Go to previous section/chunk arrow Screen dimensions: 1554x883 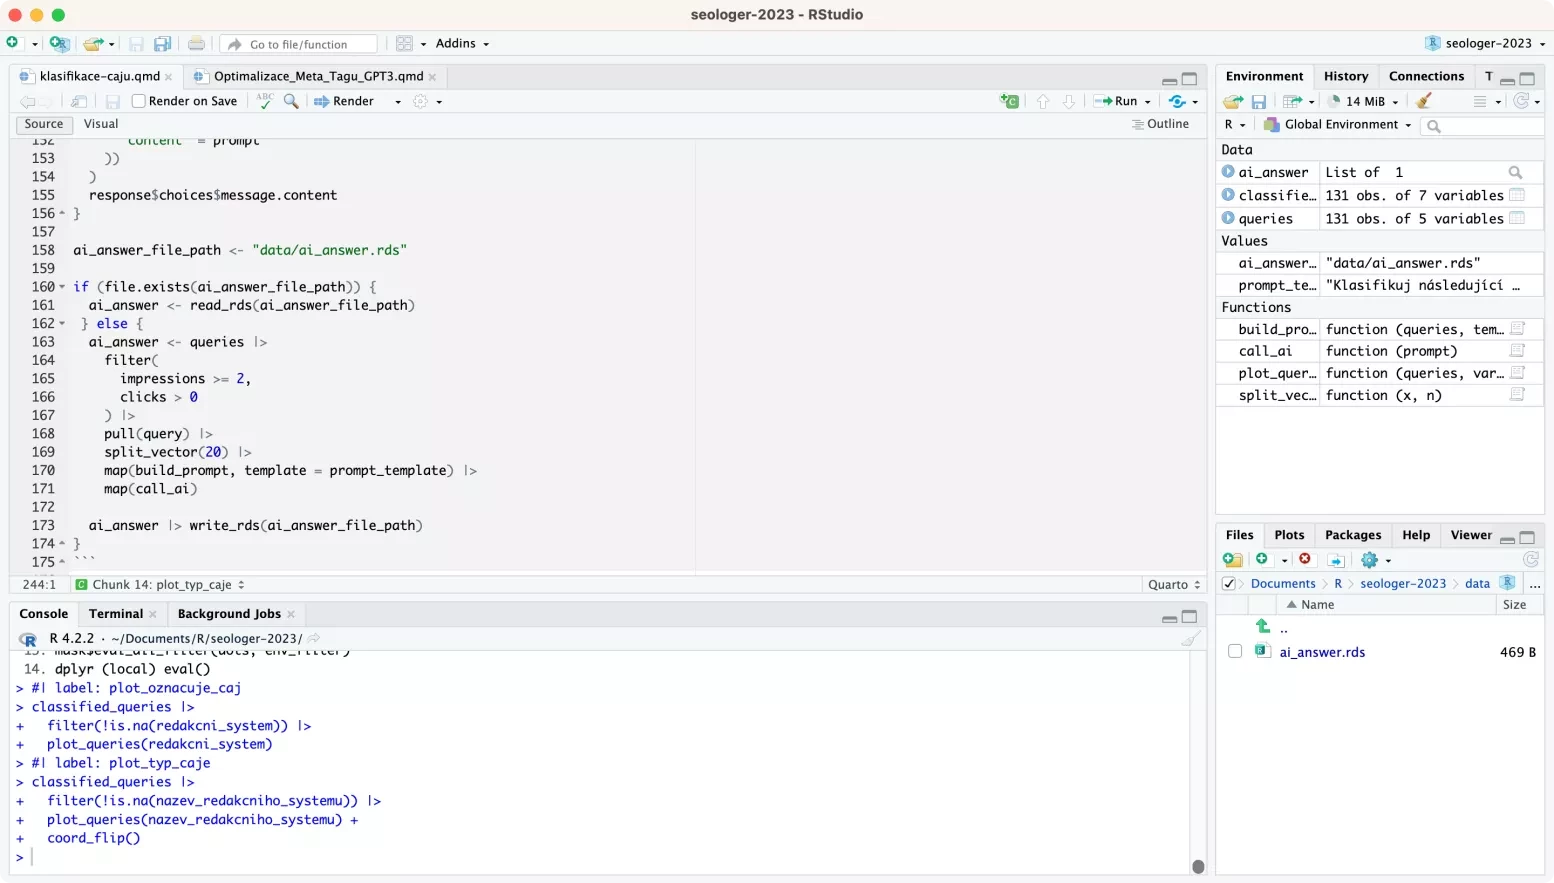click(1043, 101)
